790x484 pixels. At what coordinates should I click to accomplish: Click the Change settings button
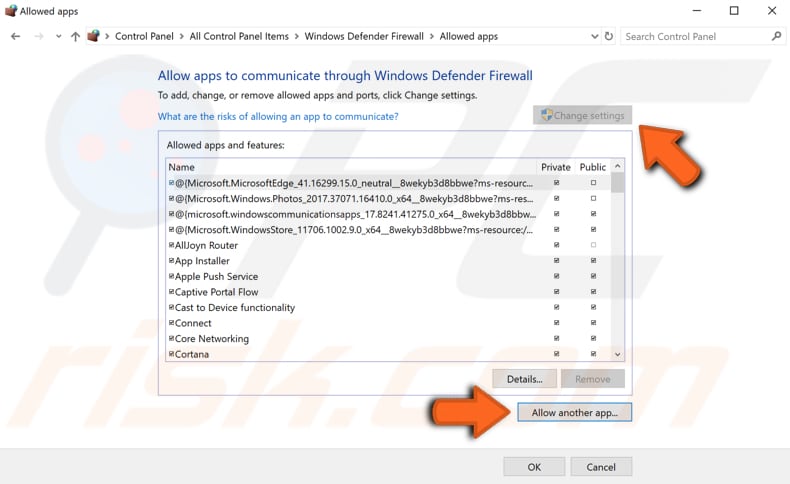pyautogui.click(x=582, y=115)
